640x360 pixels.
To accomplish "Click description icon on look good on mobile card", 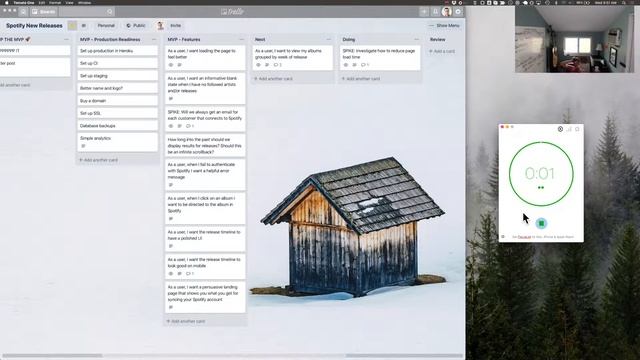I will pyautogui.click(x=180, y=273).
